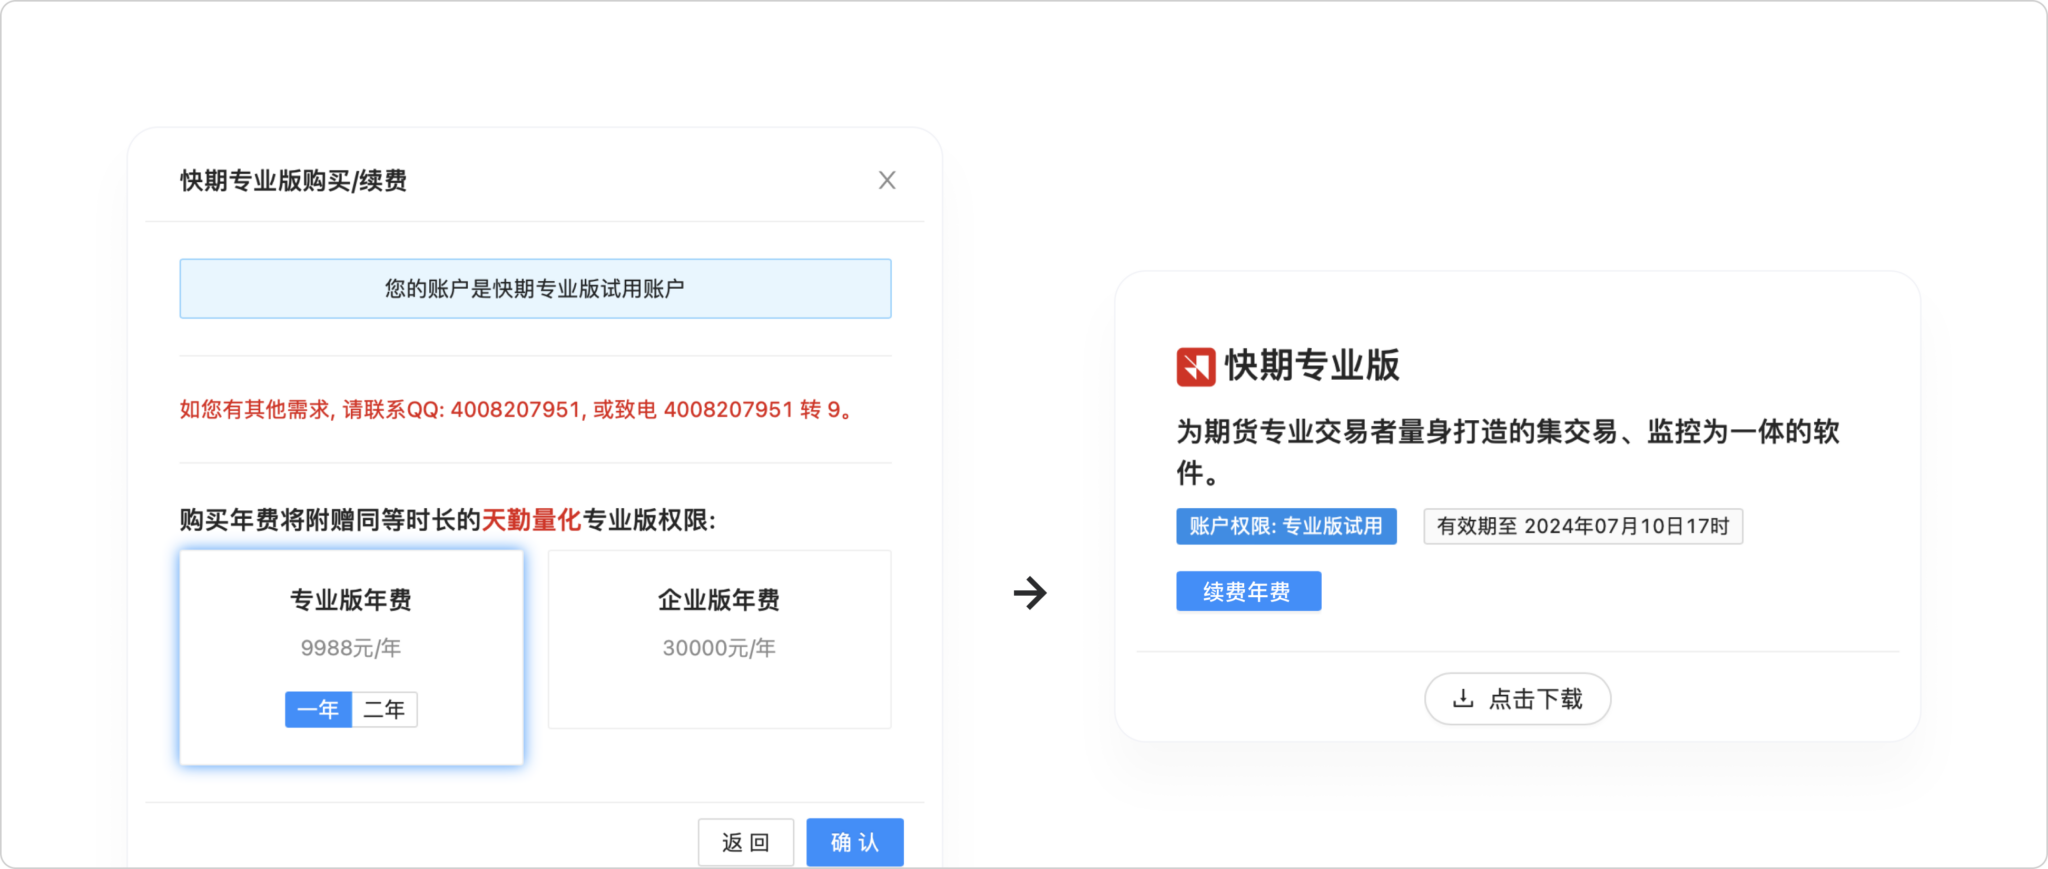The width and height of the screenshot is (2048, 869).
Task: Close the 快期专业版购买/续费 dialog
Action: pyautogui.click(x=887, y=180)
